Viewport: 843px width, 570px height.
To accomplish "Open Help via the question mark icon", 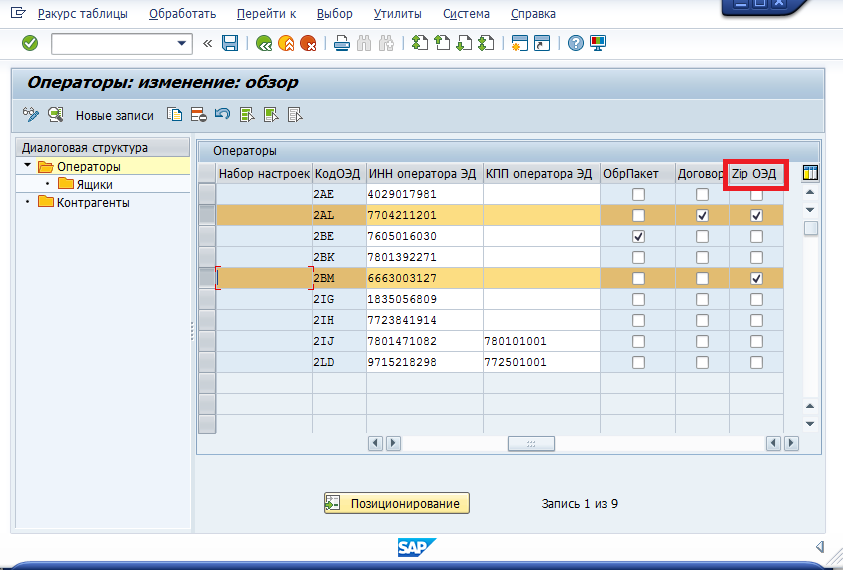I will point(576,43).
